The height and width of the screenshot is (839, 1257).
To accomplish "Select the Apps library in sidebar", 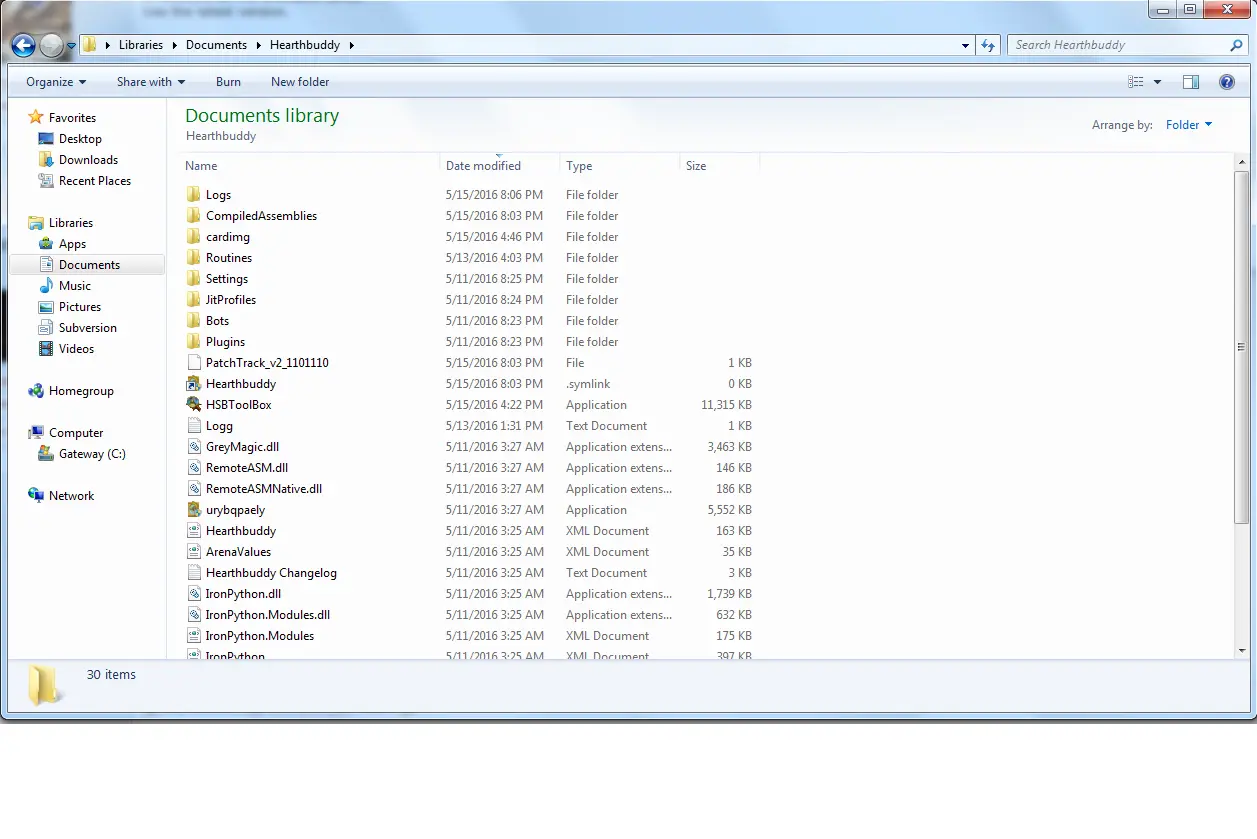I will 72,243.
